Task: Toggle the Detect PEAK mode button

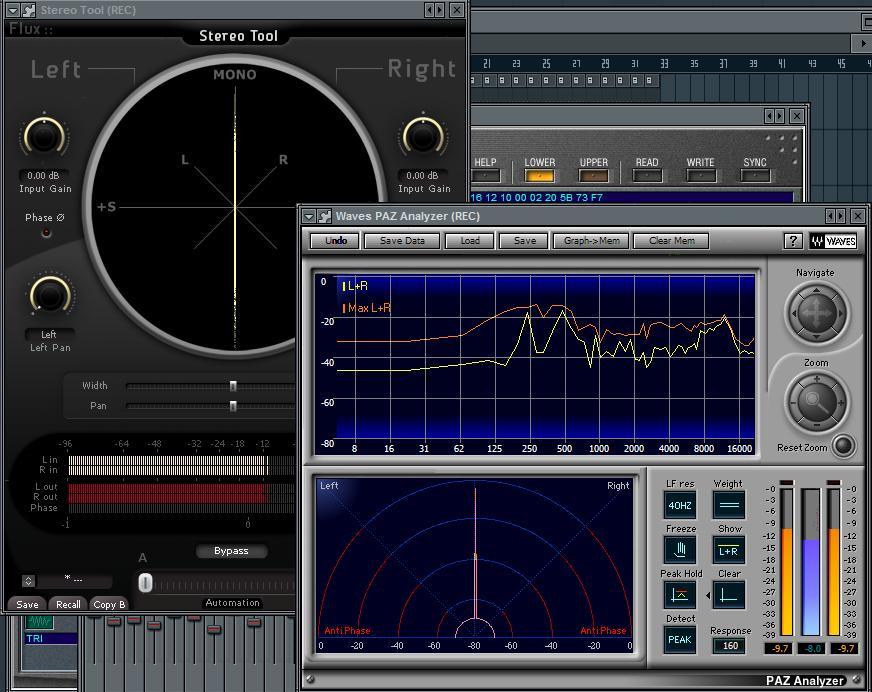Action: coord(680,640)
